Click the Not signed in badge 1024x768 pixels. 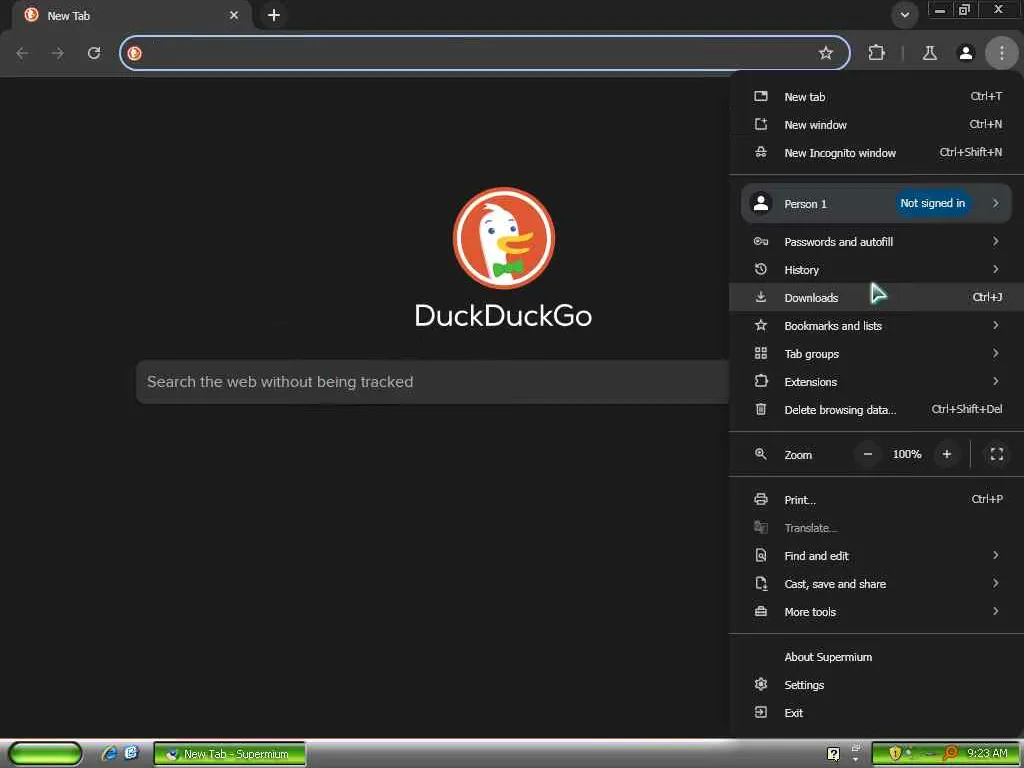pos(932,203)
